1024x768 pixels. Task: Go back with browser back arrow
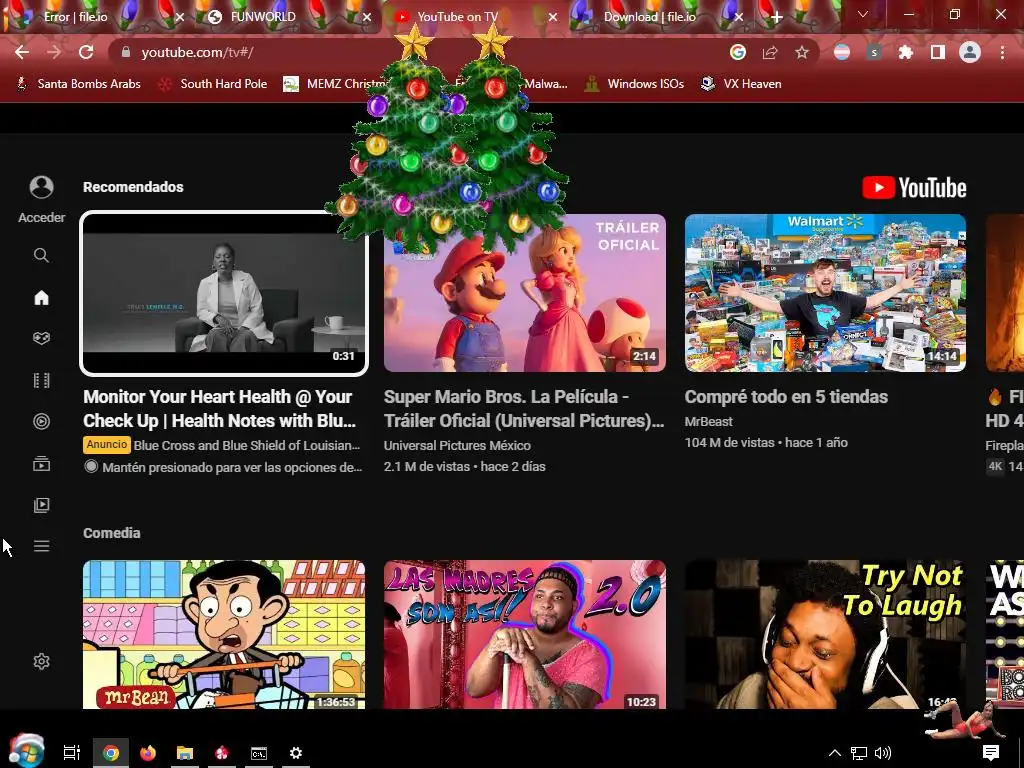point(22,52)
